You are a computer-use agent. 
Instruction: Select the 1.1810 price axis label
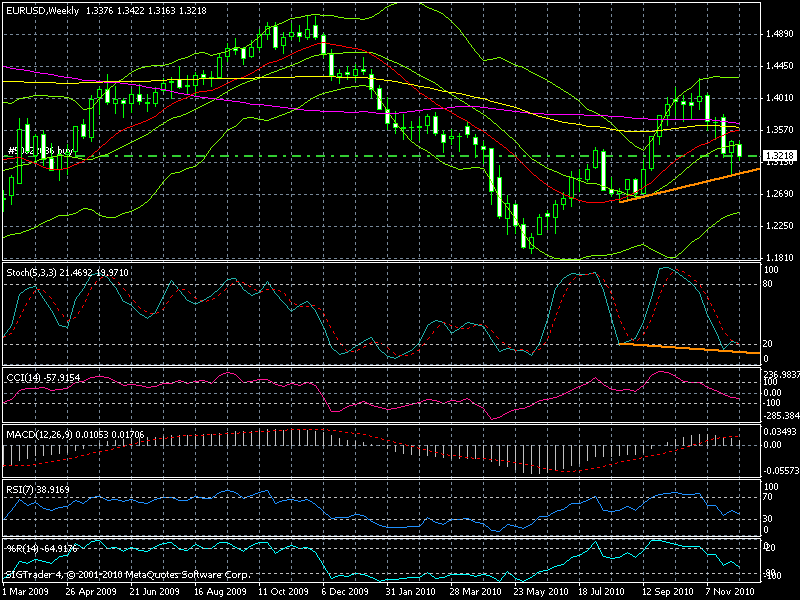click(x=780, y=258)
